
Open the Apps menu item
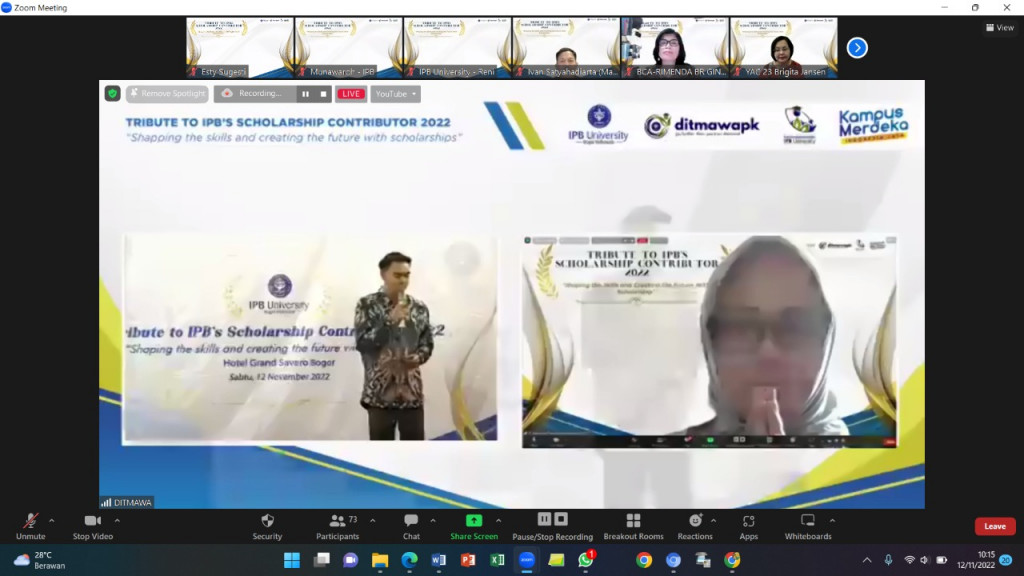[748, 526]
